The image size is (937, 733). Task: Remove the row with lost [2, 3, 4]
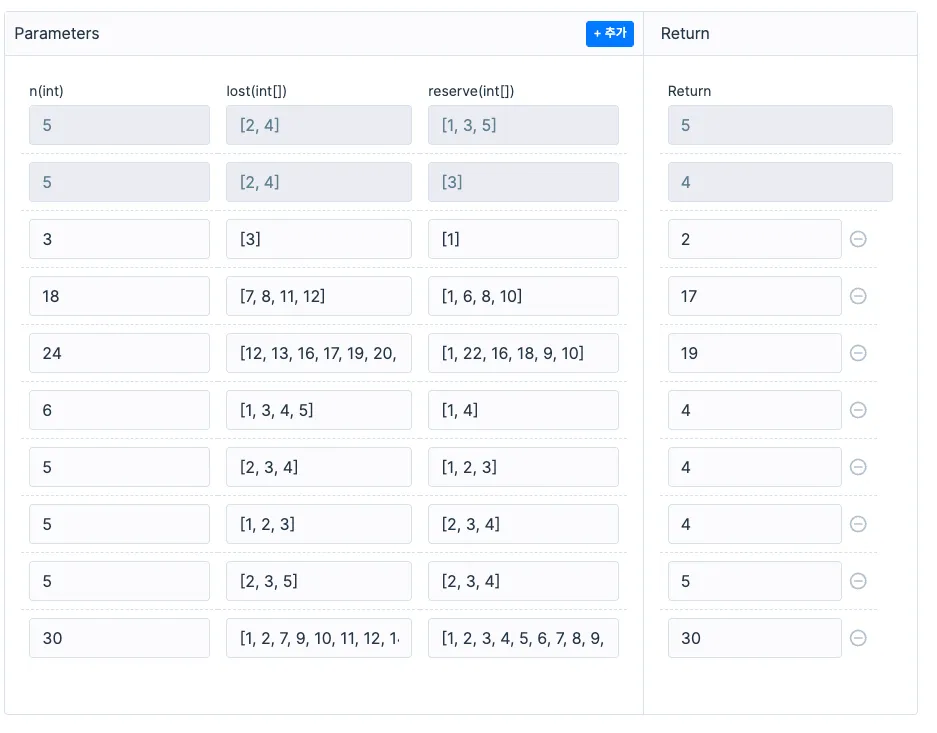click(858, 467)
